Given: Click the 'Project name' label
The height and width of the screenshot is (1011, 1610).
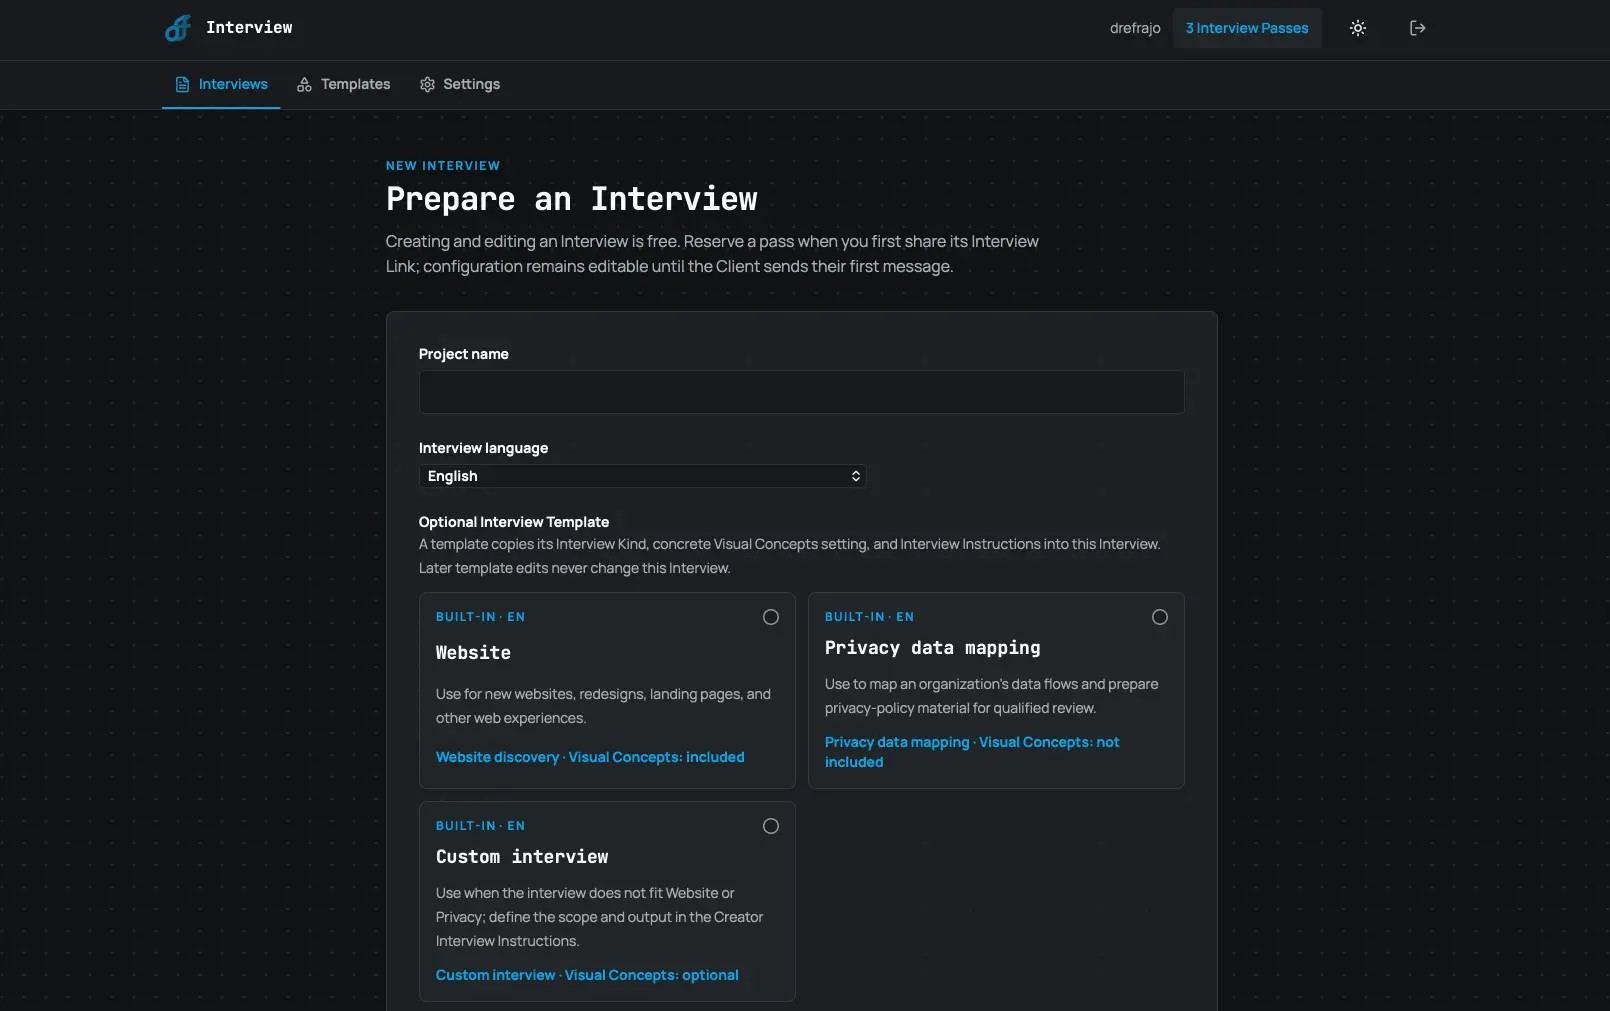Looking at the screenshot, I should coord(464,354).
